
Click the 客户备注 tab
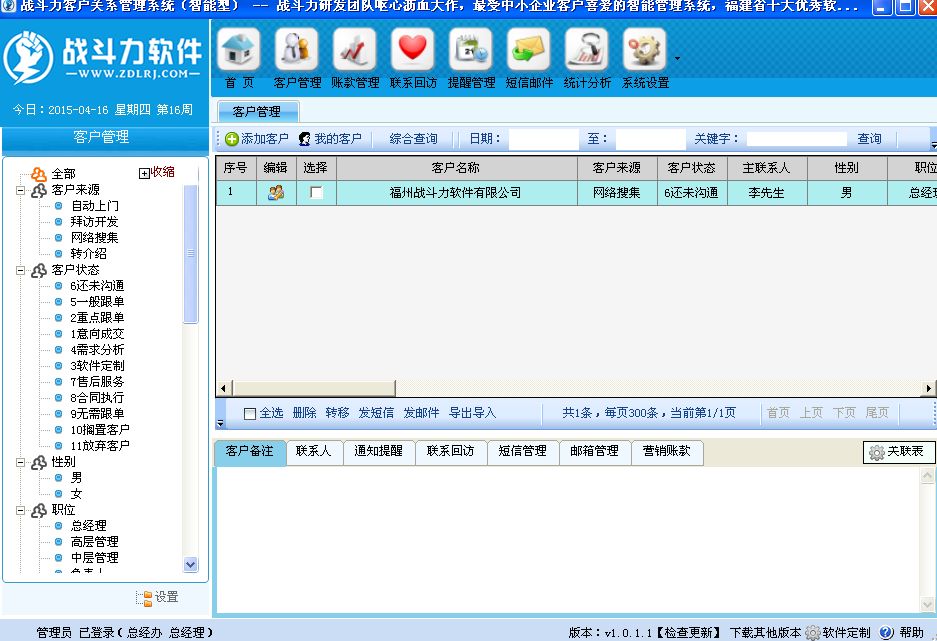point(250,451)
